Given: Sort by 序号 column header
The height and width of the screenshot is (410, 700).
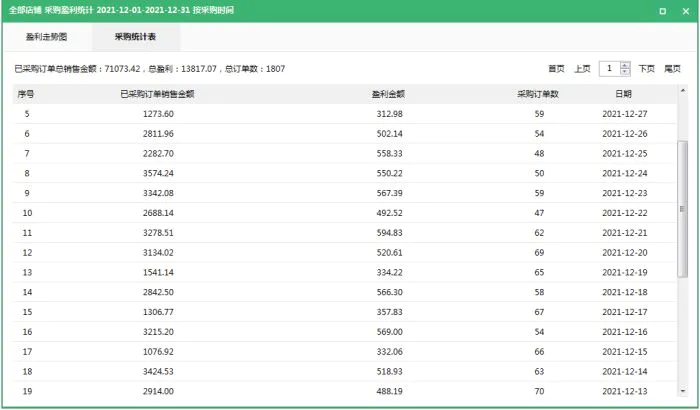Looking at the screenshot, I should point(26,94).
